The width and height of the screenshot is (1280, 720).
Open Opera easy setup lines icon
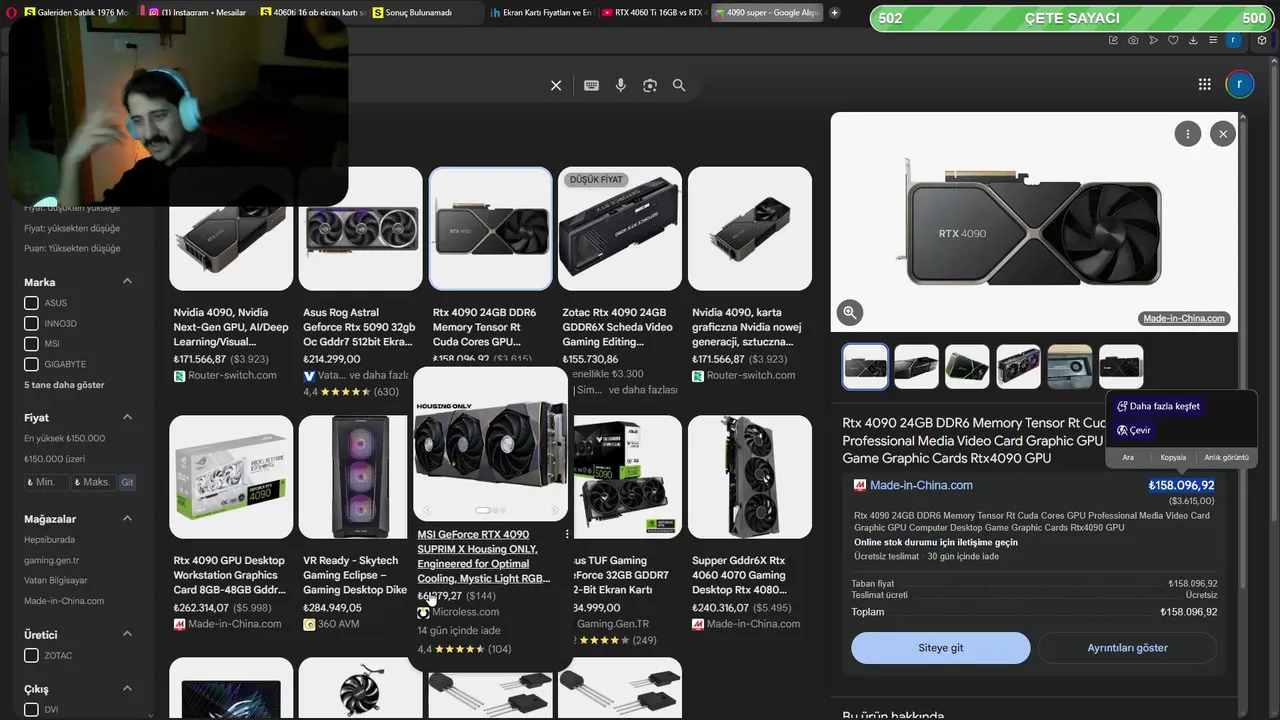pyautogui.click(x=1213, y=40)
